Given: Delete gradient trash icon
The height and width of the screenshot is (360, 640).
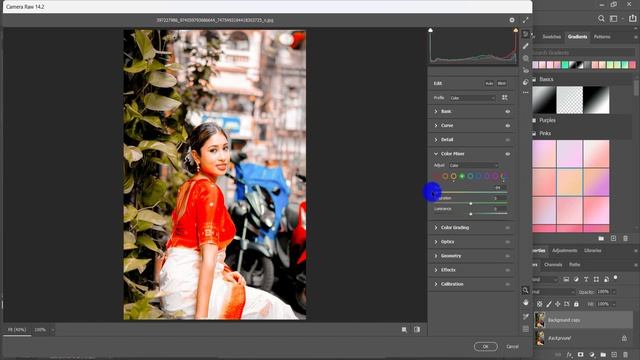Looking at the screenshot, I should (x=625, y=238).
